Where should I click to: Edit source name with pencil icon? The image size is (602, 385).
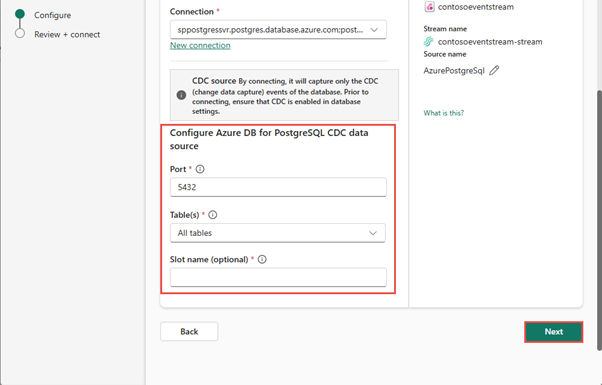coord(494,70)
